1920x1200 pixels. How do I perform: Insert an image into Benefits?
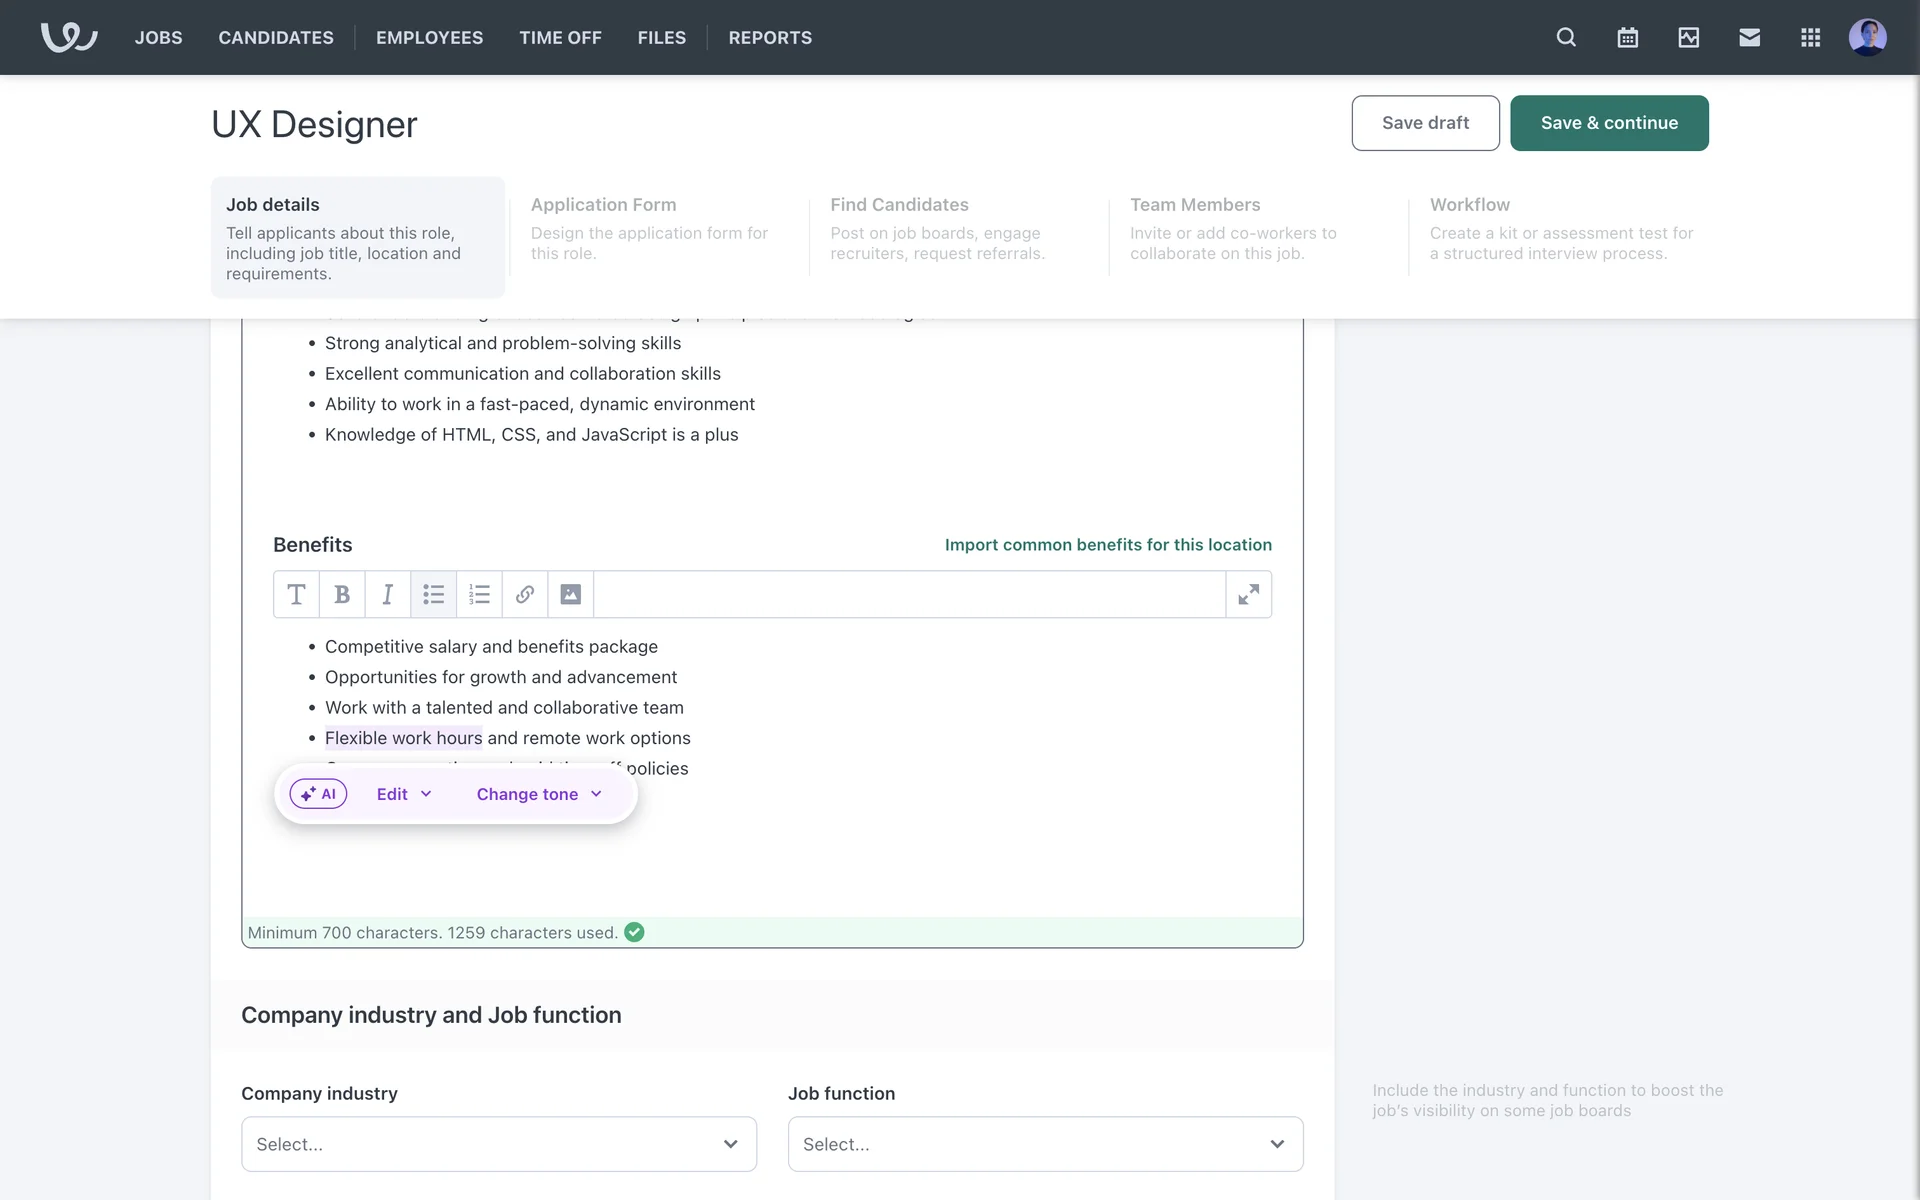click(570, 595)
